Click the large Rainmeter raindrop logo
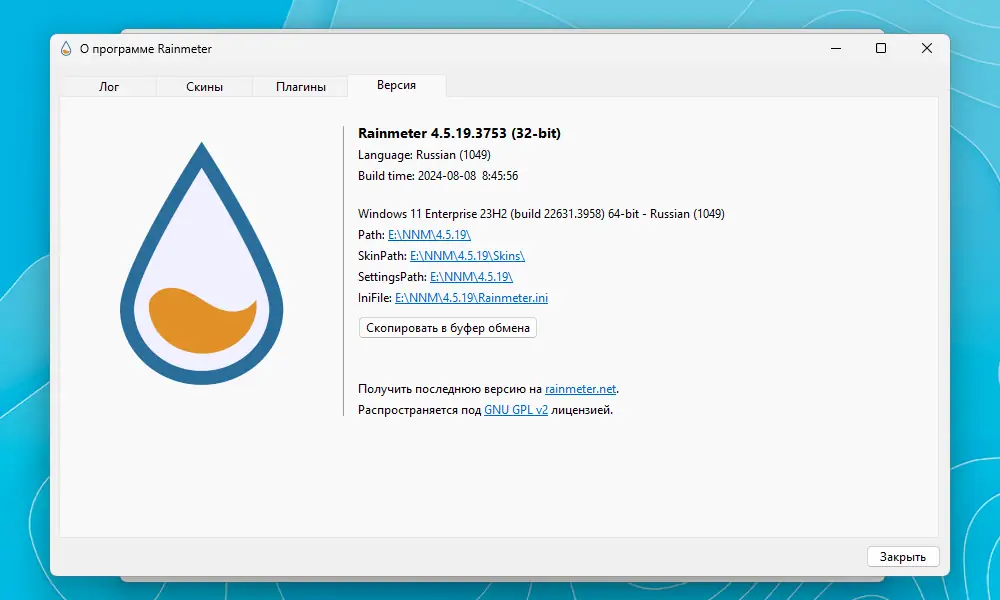The width and height of the screenshot is (1000, 600). pos(202,263)
